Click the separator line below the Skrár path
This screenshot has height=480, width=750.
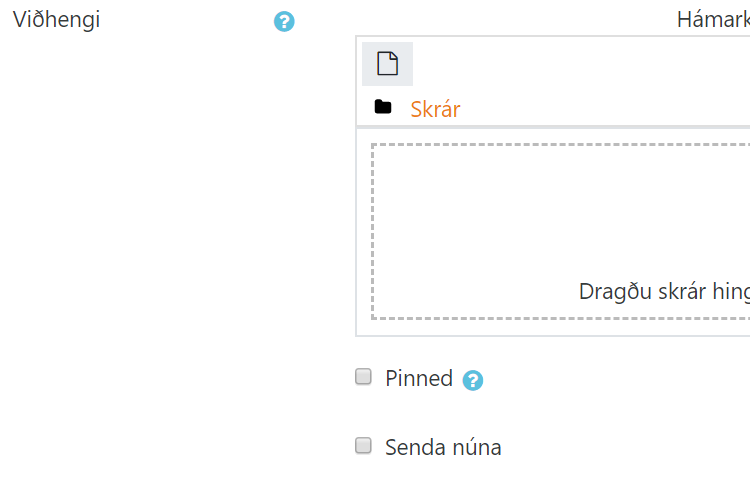pos(550,127)
